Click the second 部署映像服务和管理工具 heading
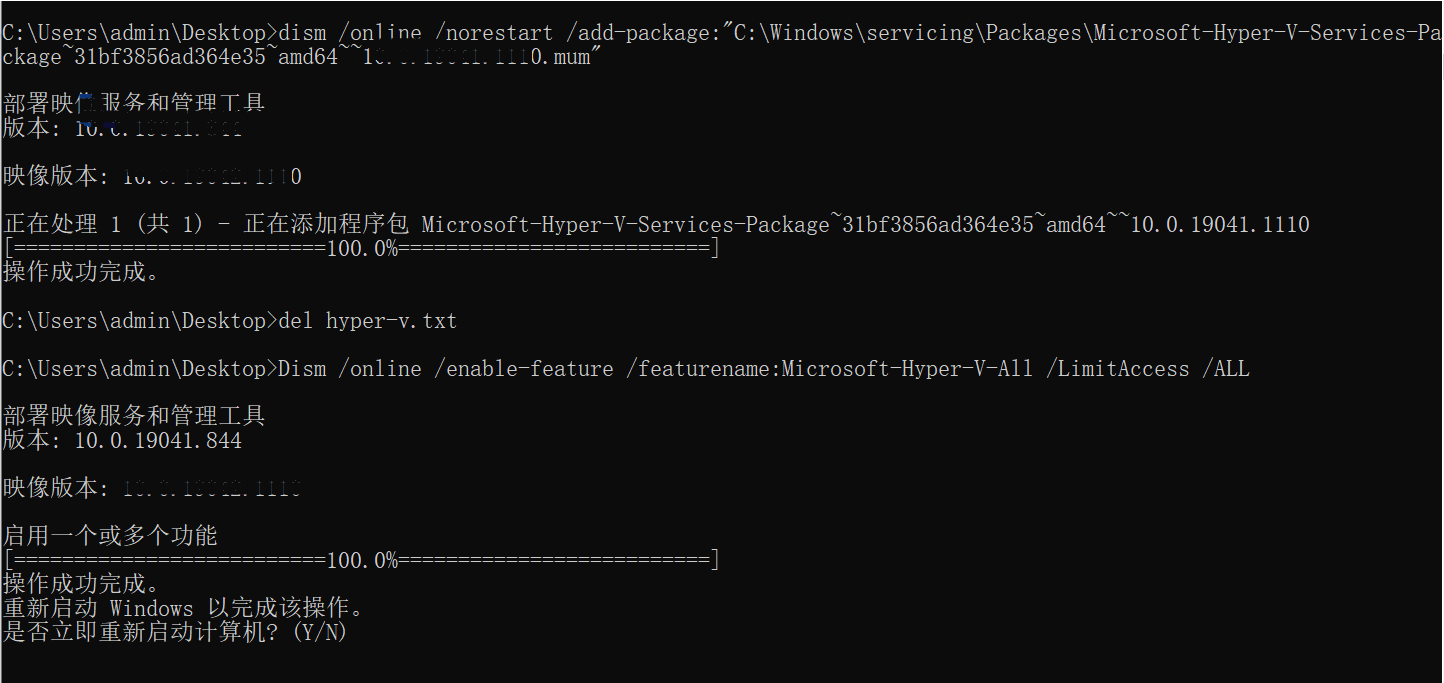The width and height of the screenshot is (1444, 683). pyautogui.click(x=134, y=416)
